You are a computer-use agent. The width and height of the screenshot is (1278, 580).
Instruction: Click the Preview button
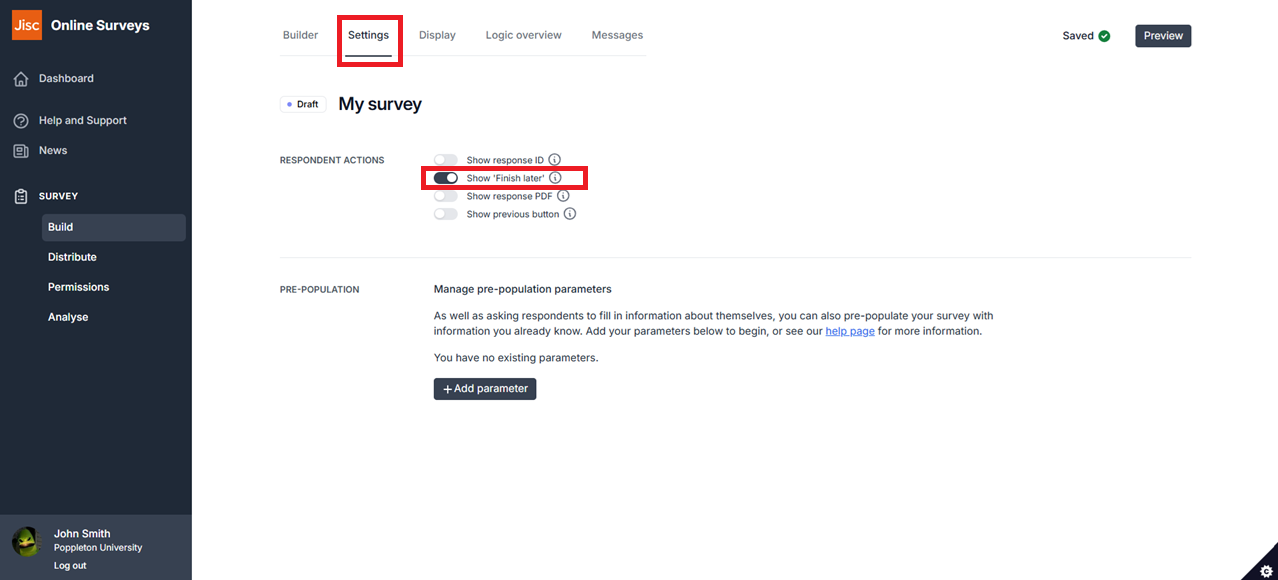click(x=1163, y=36)
